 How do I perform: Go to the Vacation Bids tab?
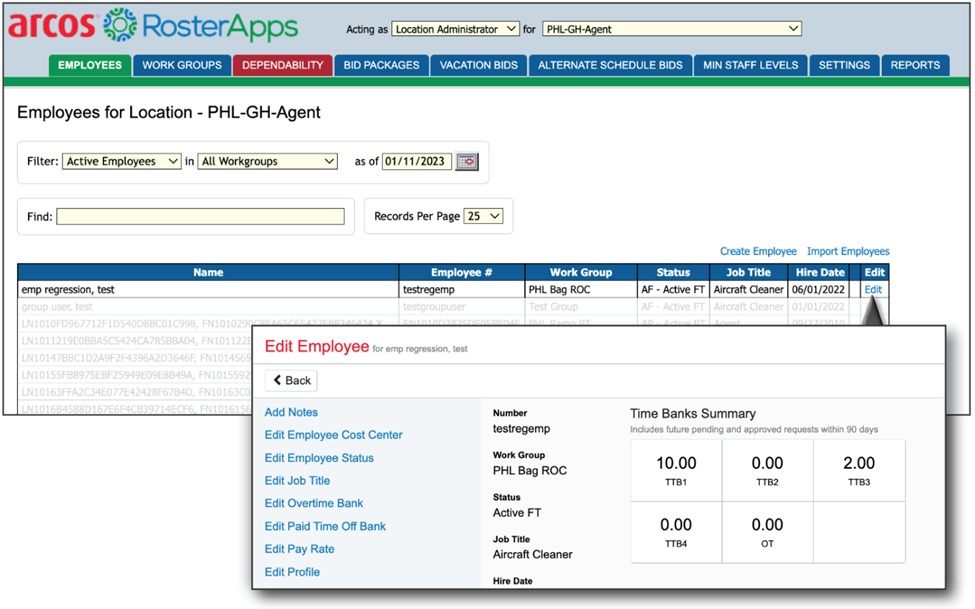[x=479, y=65]
